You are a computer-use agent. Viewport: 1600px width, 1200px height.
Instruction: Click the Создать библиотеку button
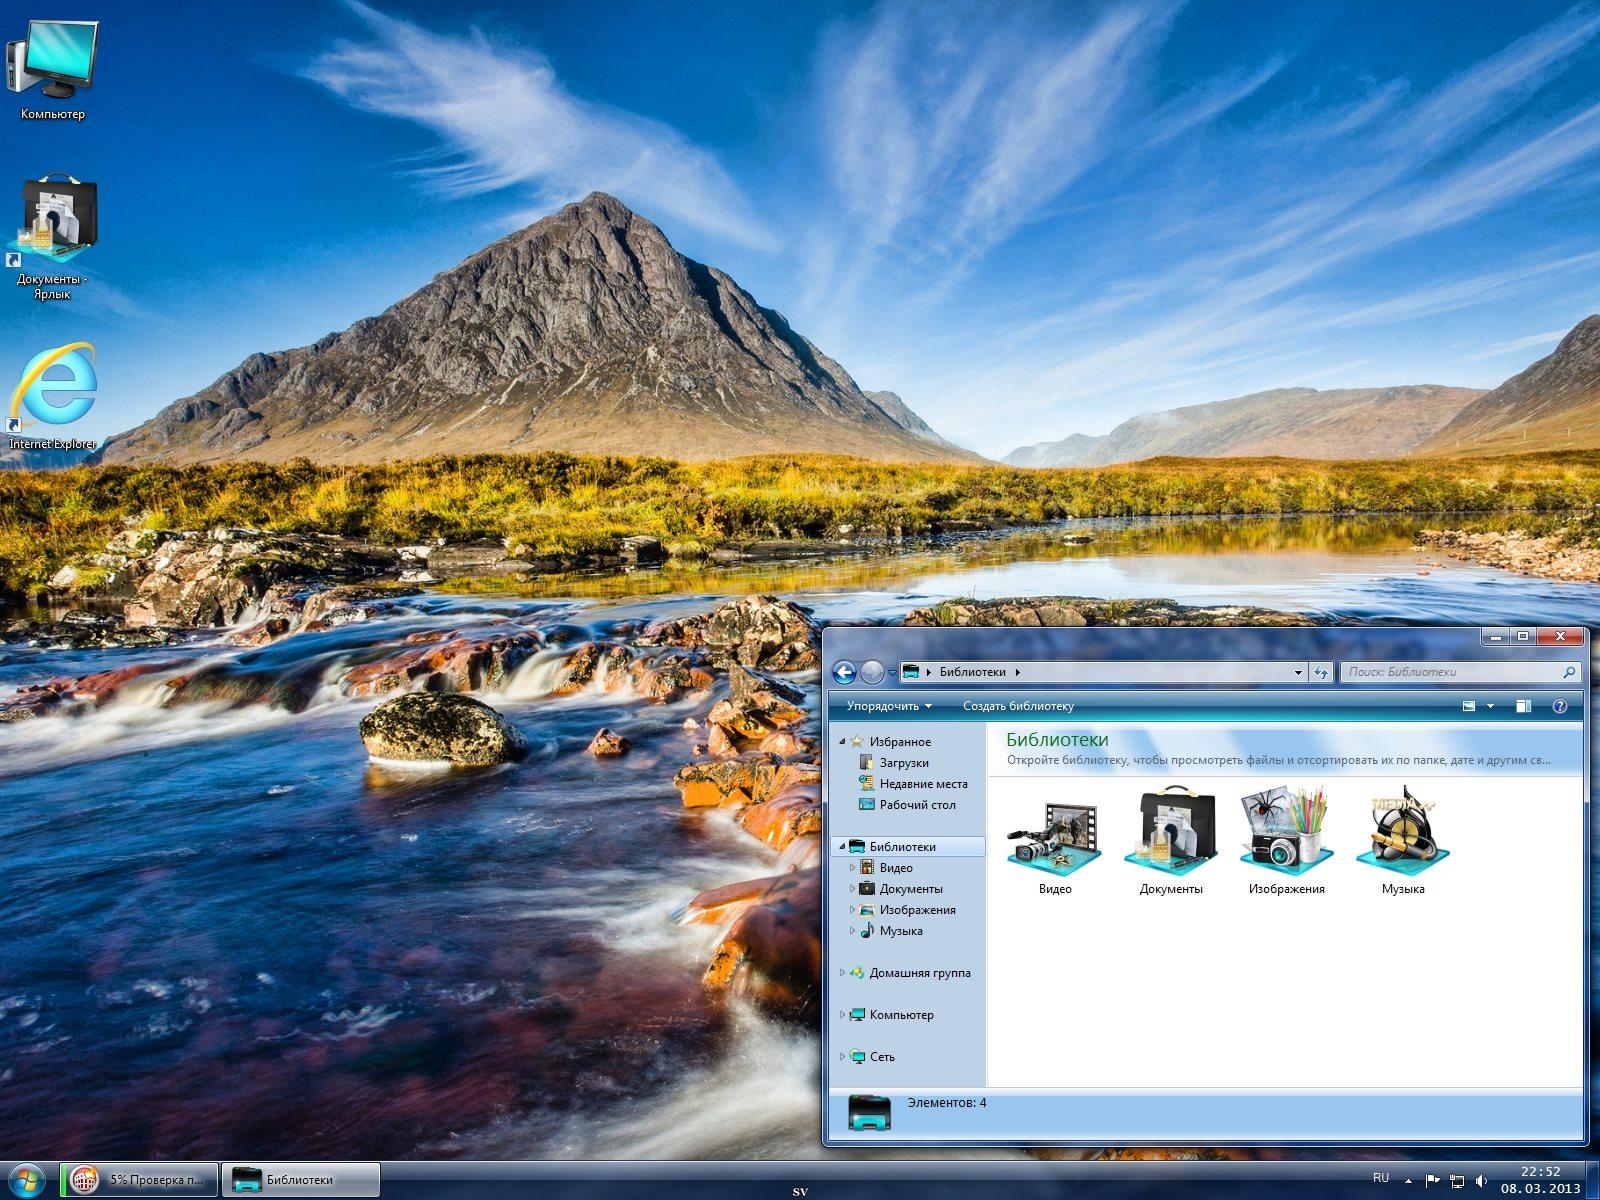[x=1018, y=706]
